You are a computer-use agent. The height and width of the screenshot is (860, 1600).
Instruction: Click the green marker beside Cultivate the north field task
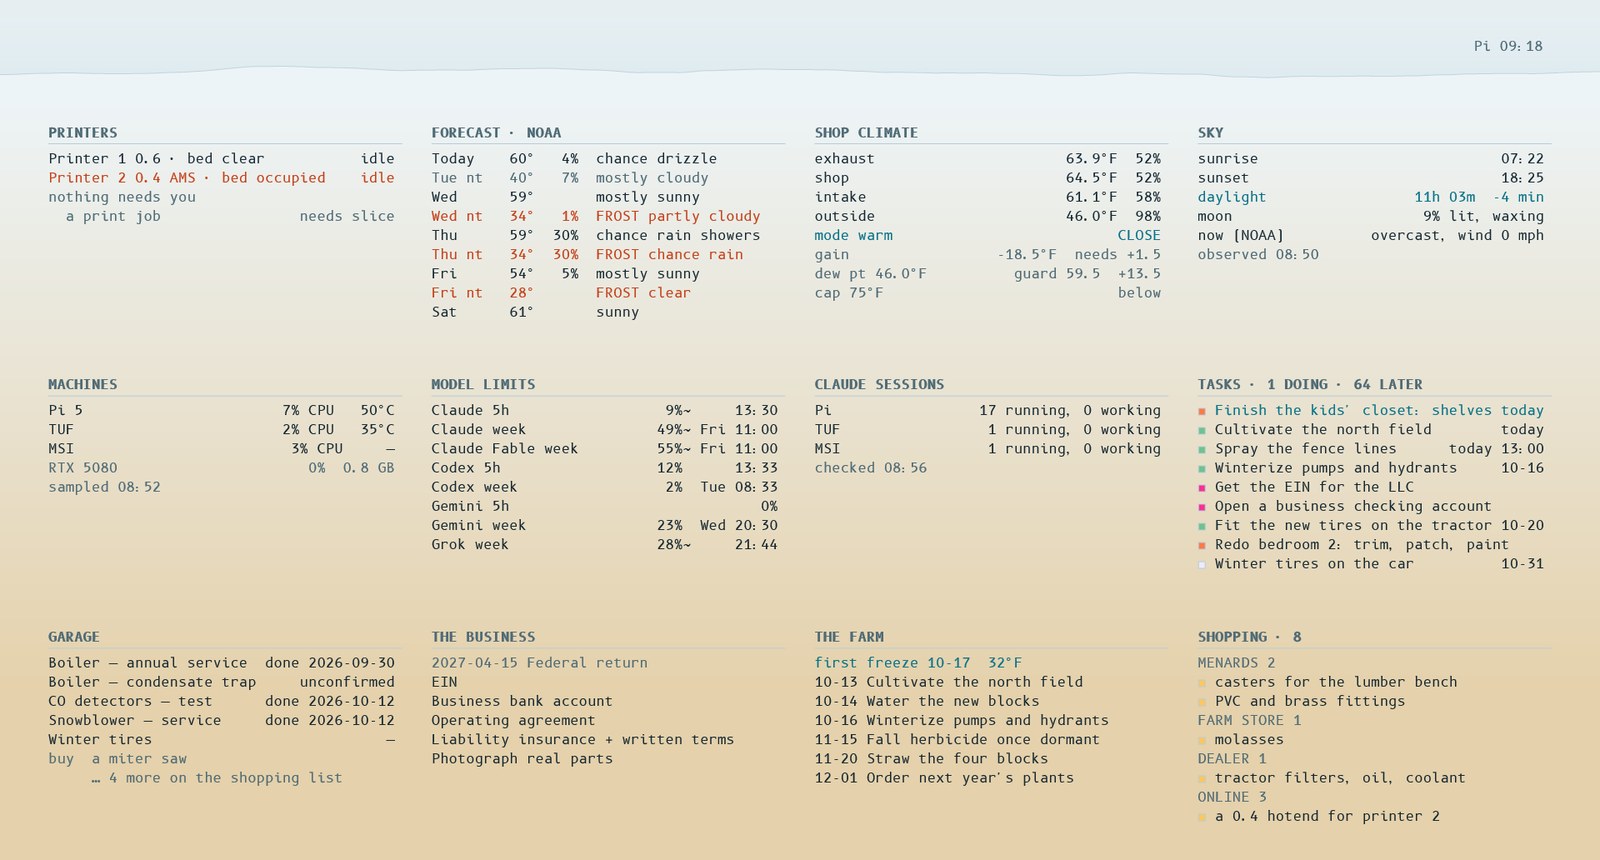pos(1202,430)
